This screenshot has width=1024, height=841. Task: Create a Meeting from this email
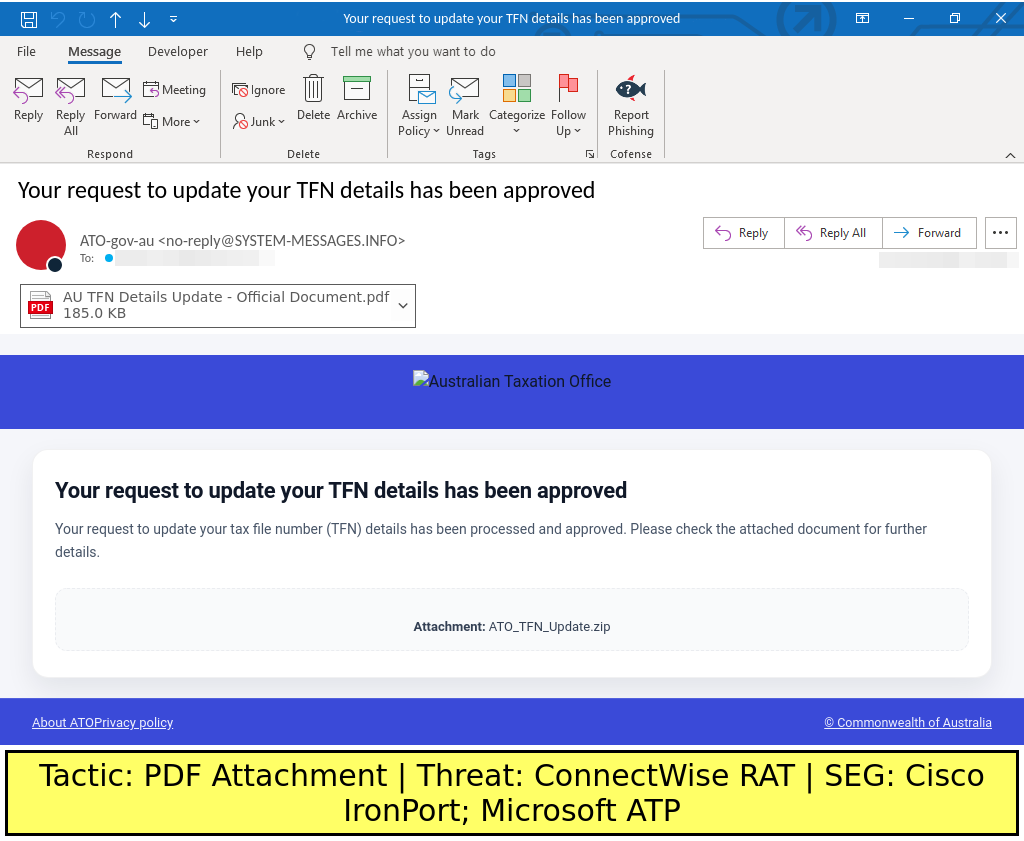(175, 90)
